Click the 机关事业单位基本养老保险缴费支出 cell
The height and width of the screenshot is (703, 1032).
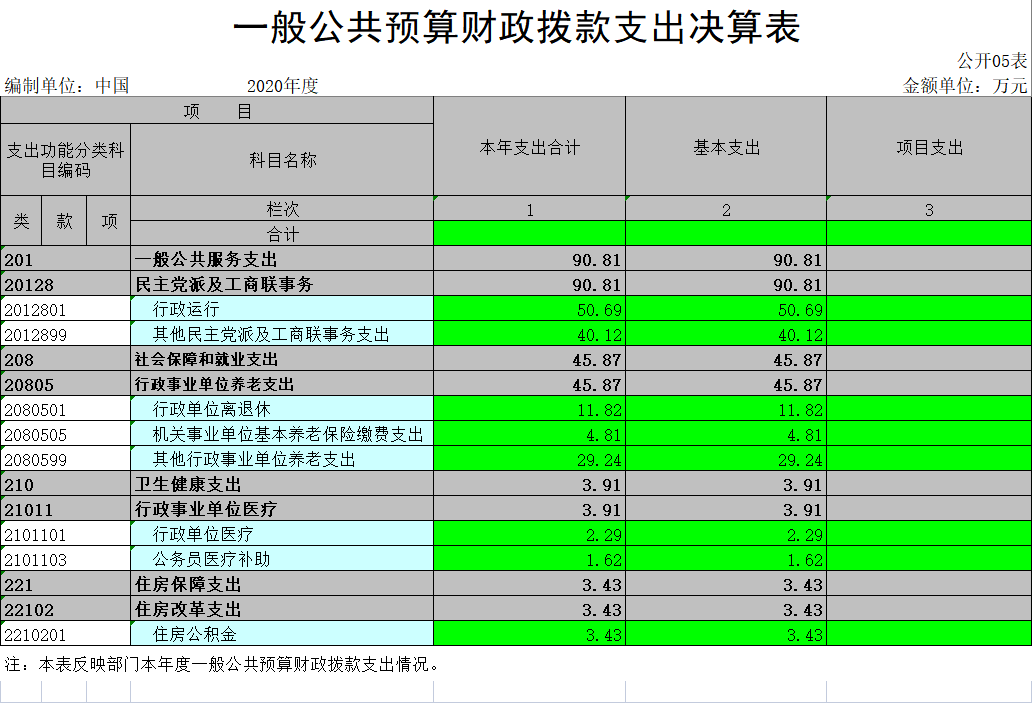[287, 434]
